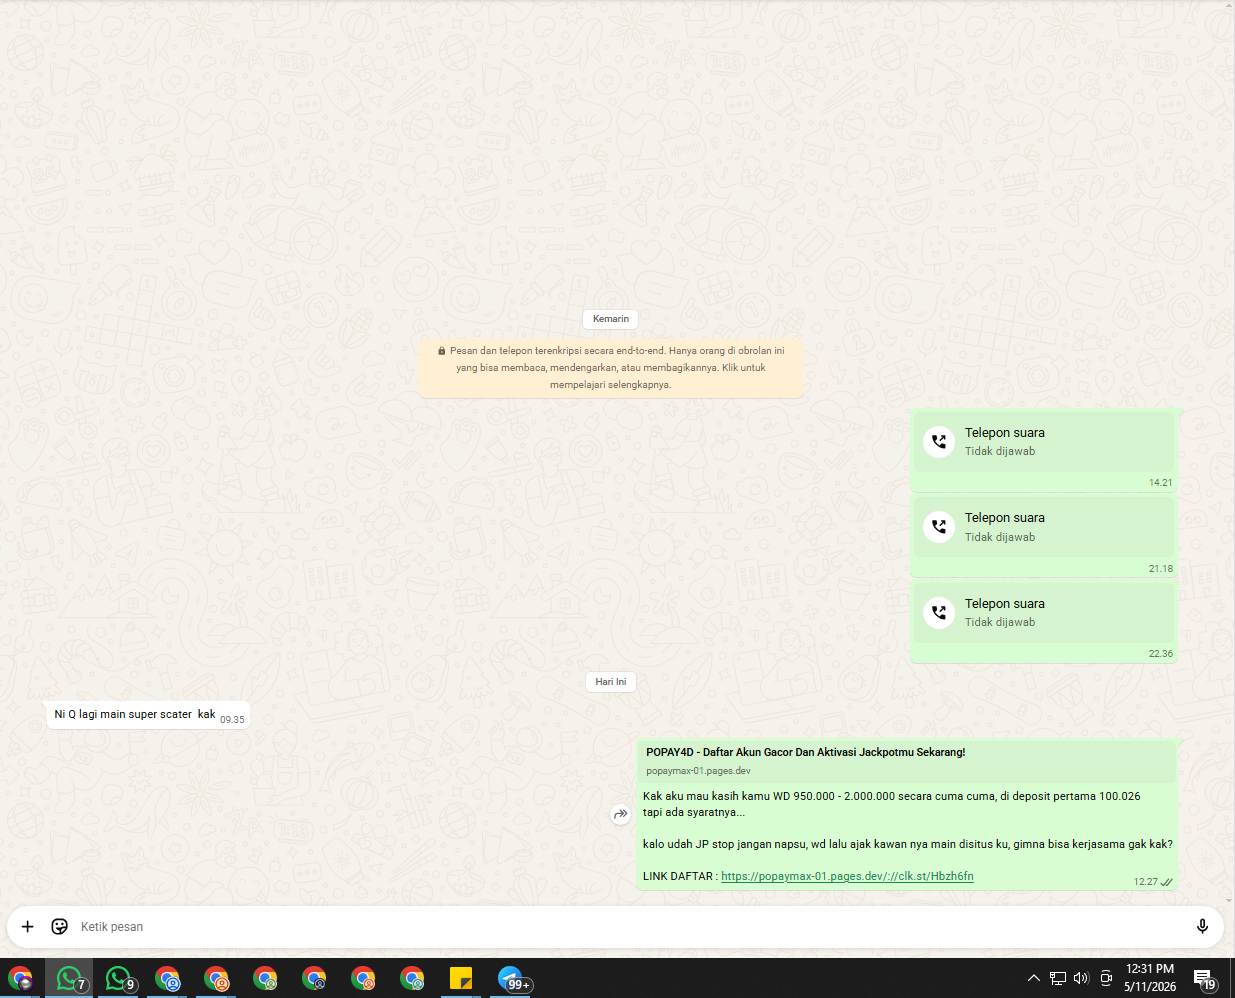Screen dimensions: 1235x998
Task: Click 'Telepon suara' text in 21.18 bubble
Action: click(1004, 518)
